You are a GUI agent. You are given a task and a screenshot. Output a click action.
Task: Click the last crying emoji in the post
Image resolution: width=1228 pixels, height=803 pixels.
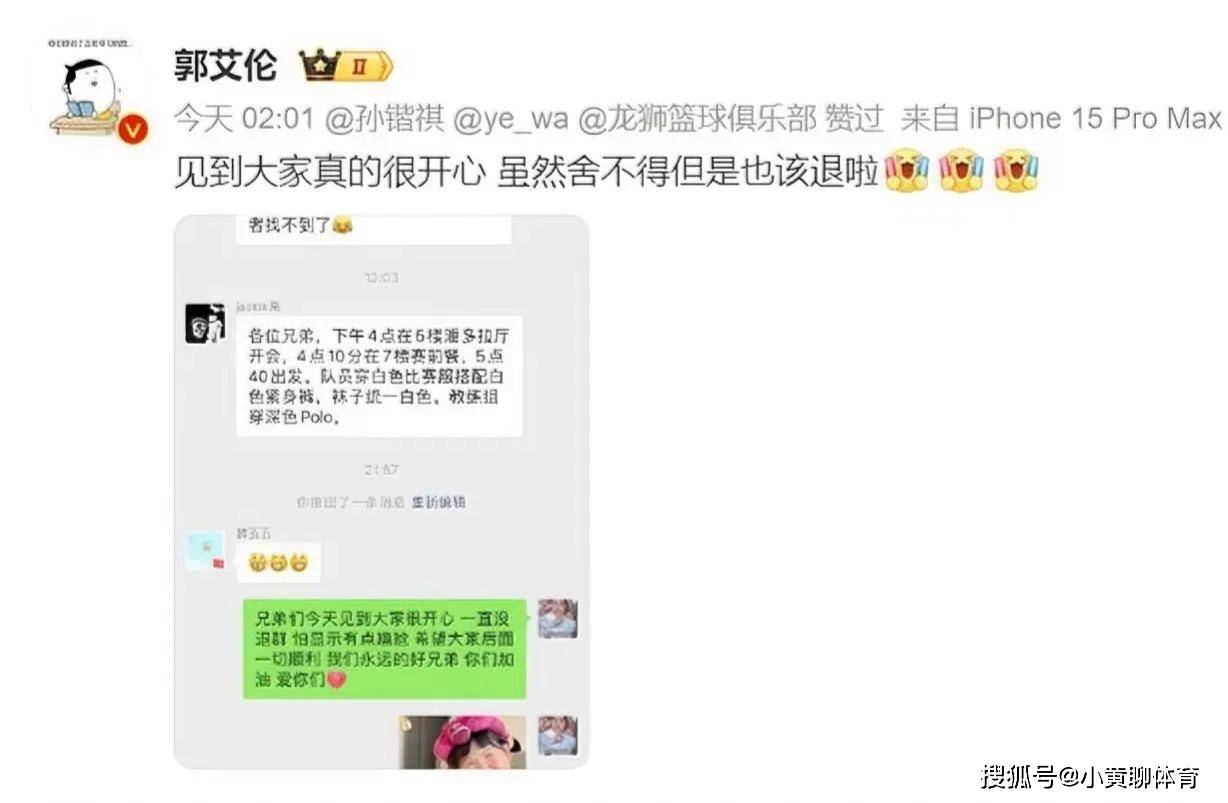pos(1017,170)
